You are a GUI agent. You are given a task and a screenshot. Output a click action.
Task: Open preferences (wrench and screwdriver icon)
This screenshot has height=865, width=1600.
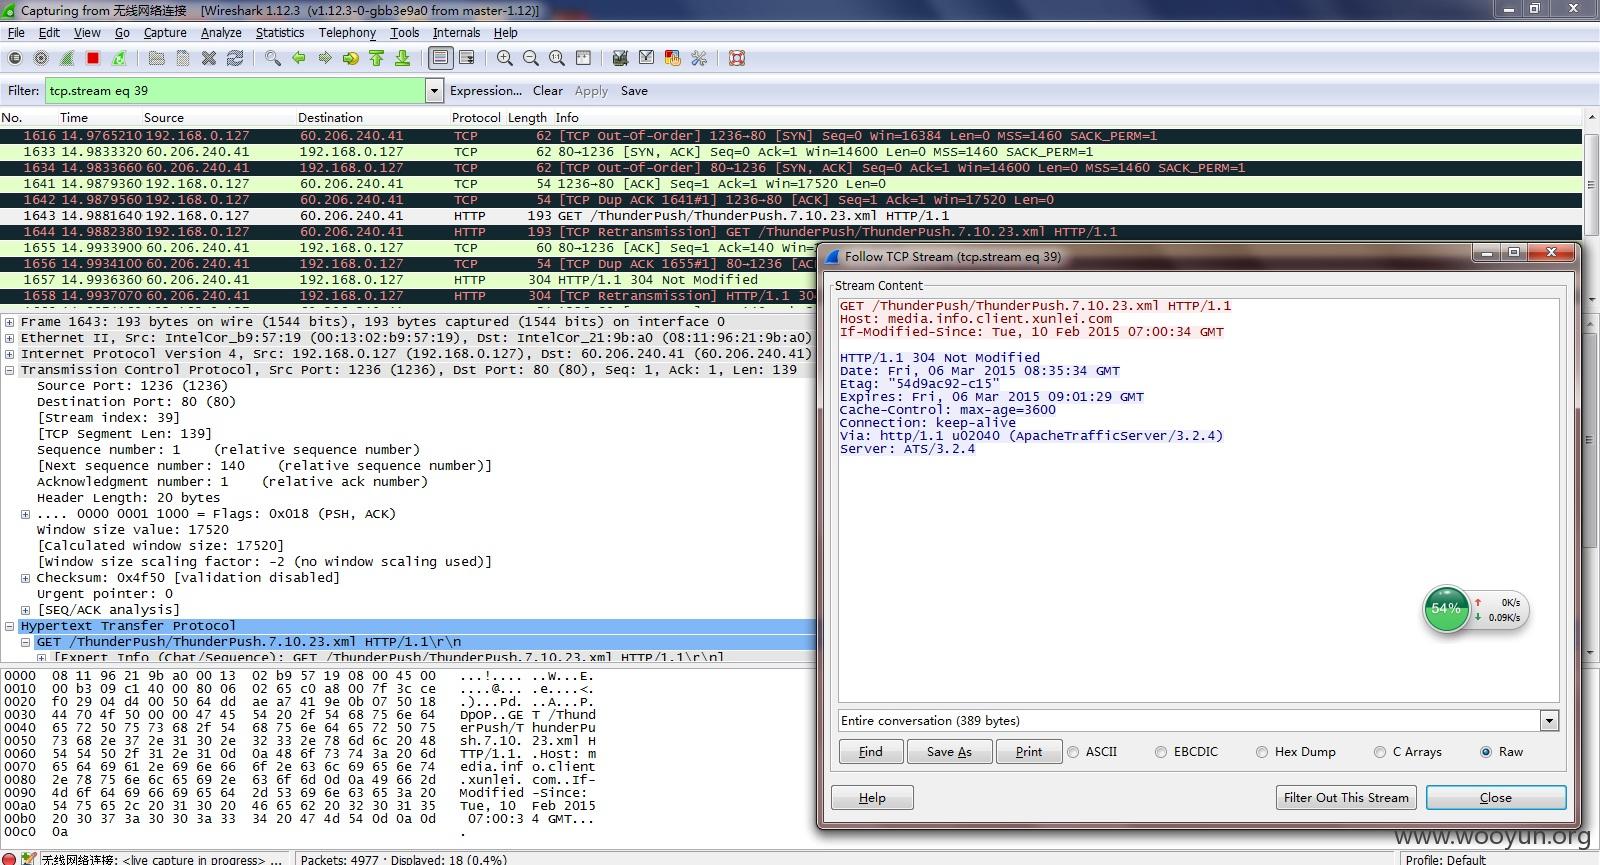[698, 58]
